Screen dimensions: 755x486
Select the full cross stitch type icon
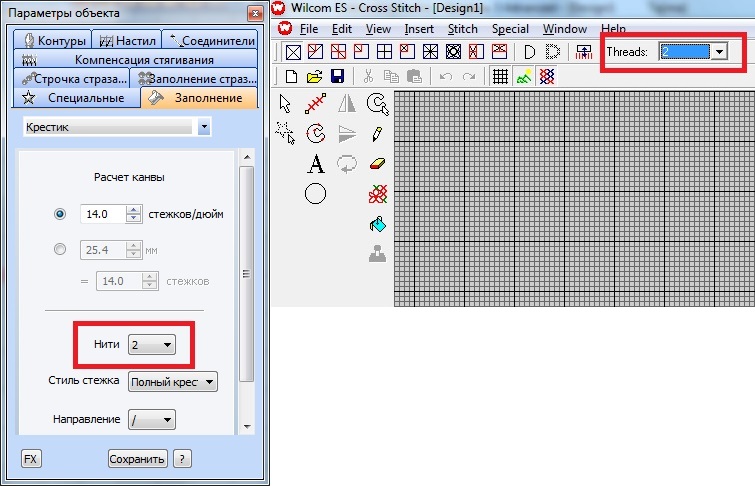tap(293, 52)
